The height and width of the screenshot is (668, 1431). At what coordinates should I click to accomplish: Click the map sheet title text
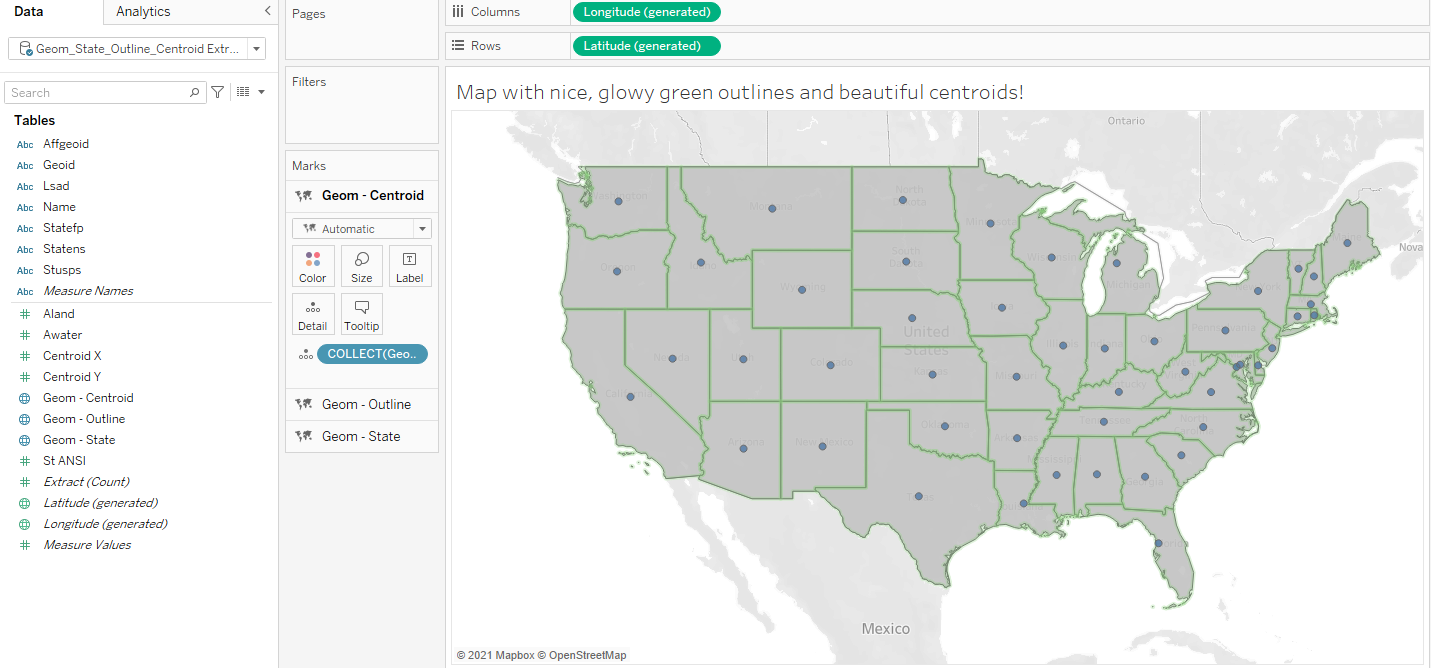740,93
